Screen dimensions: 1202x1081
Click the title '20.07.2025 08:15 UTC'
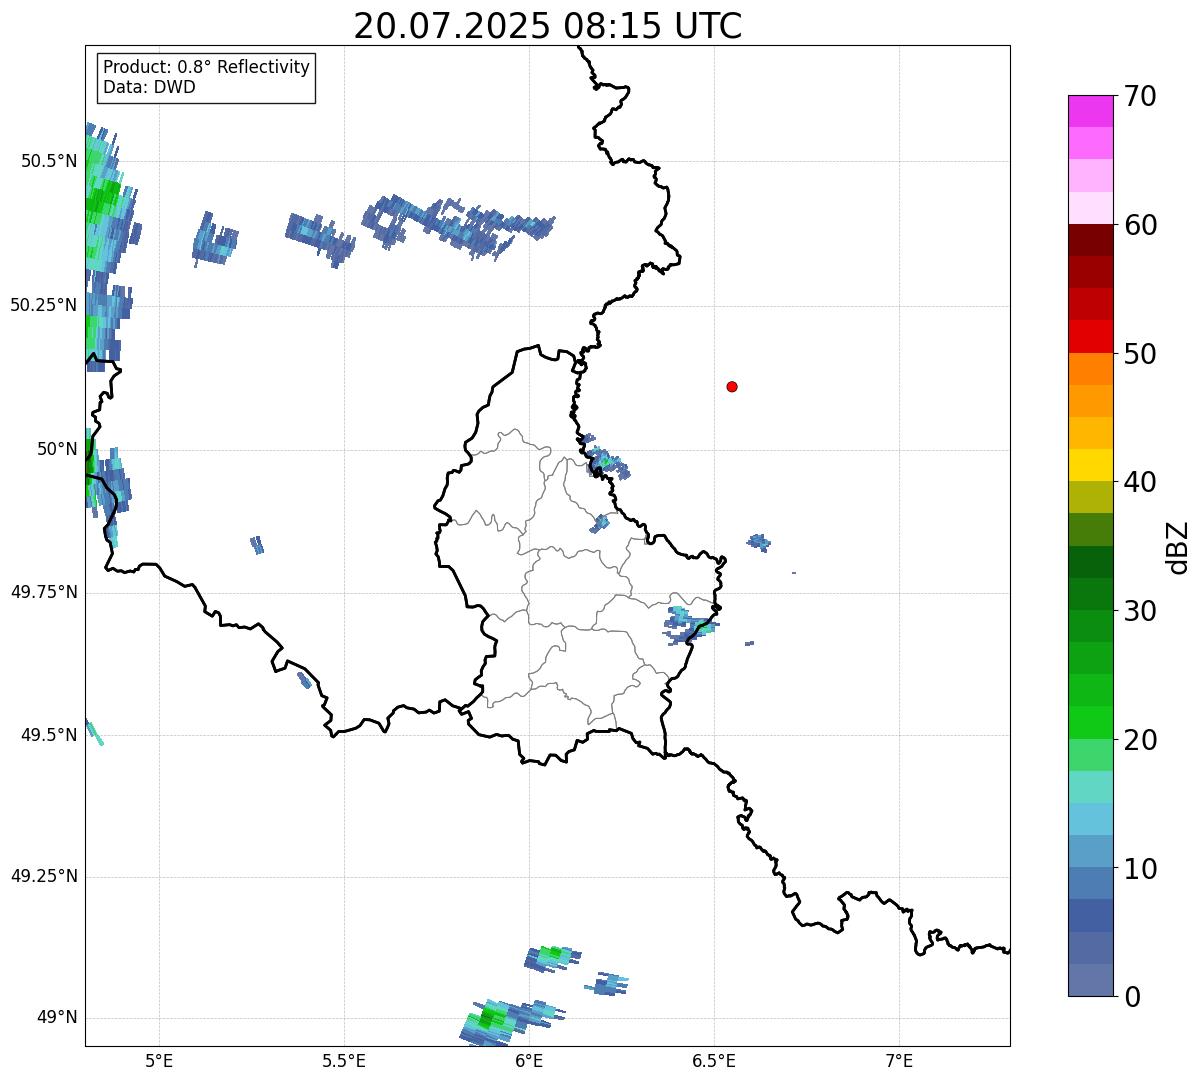click(547, 25)
